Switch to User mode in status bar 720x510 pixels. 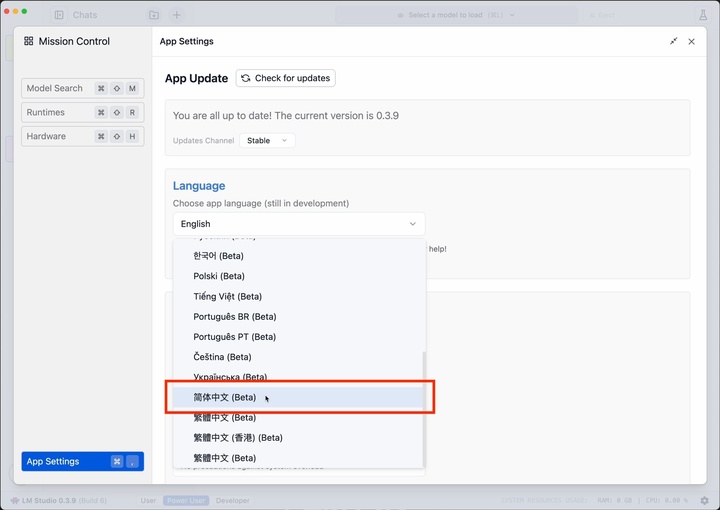point(148,500)
